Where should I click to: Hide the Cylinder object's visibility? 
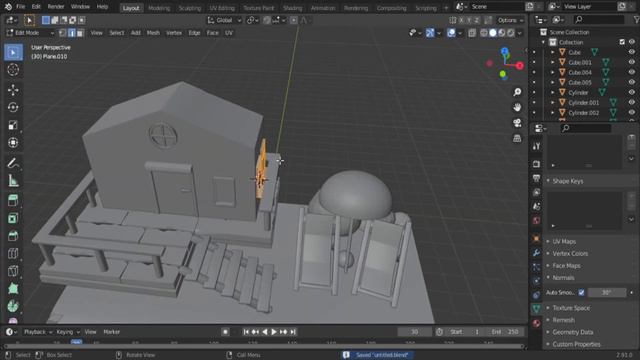[631, 93]
